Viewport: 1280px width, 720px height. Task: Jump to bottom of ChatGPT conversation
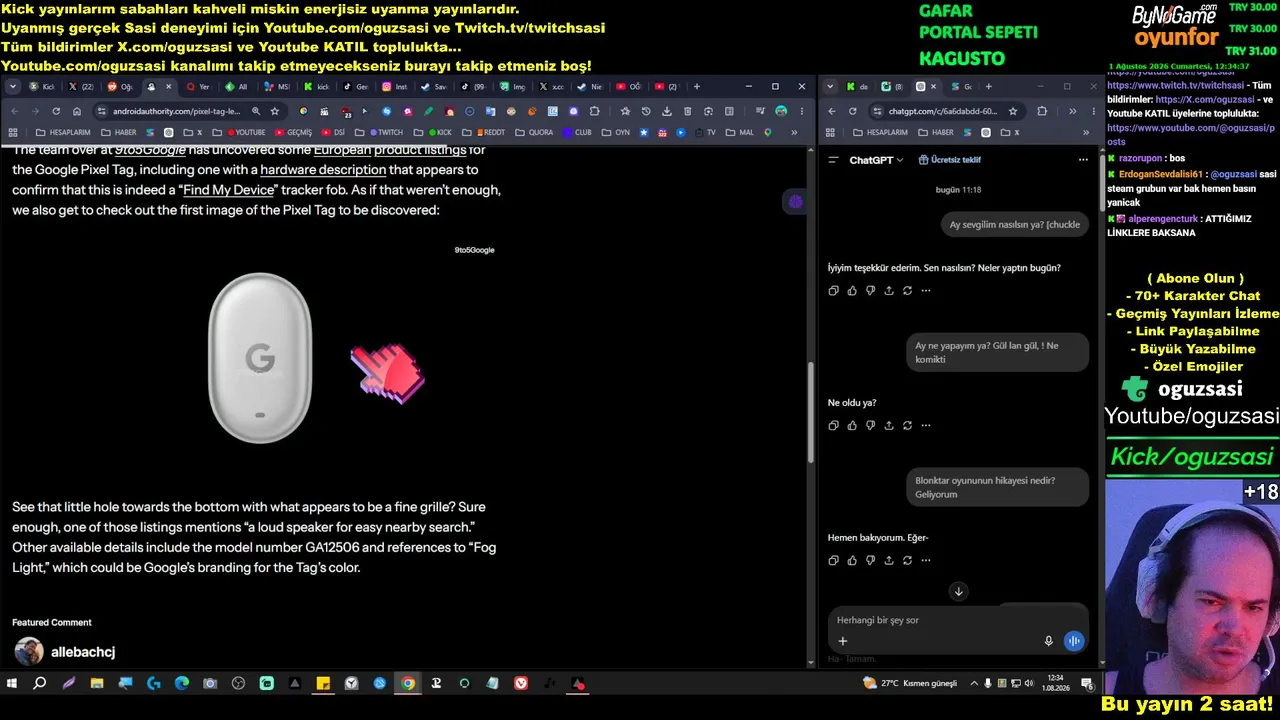(958, 591)
